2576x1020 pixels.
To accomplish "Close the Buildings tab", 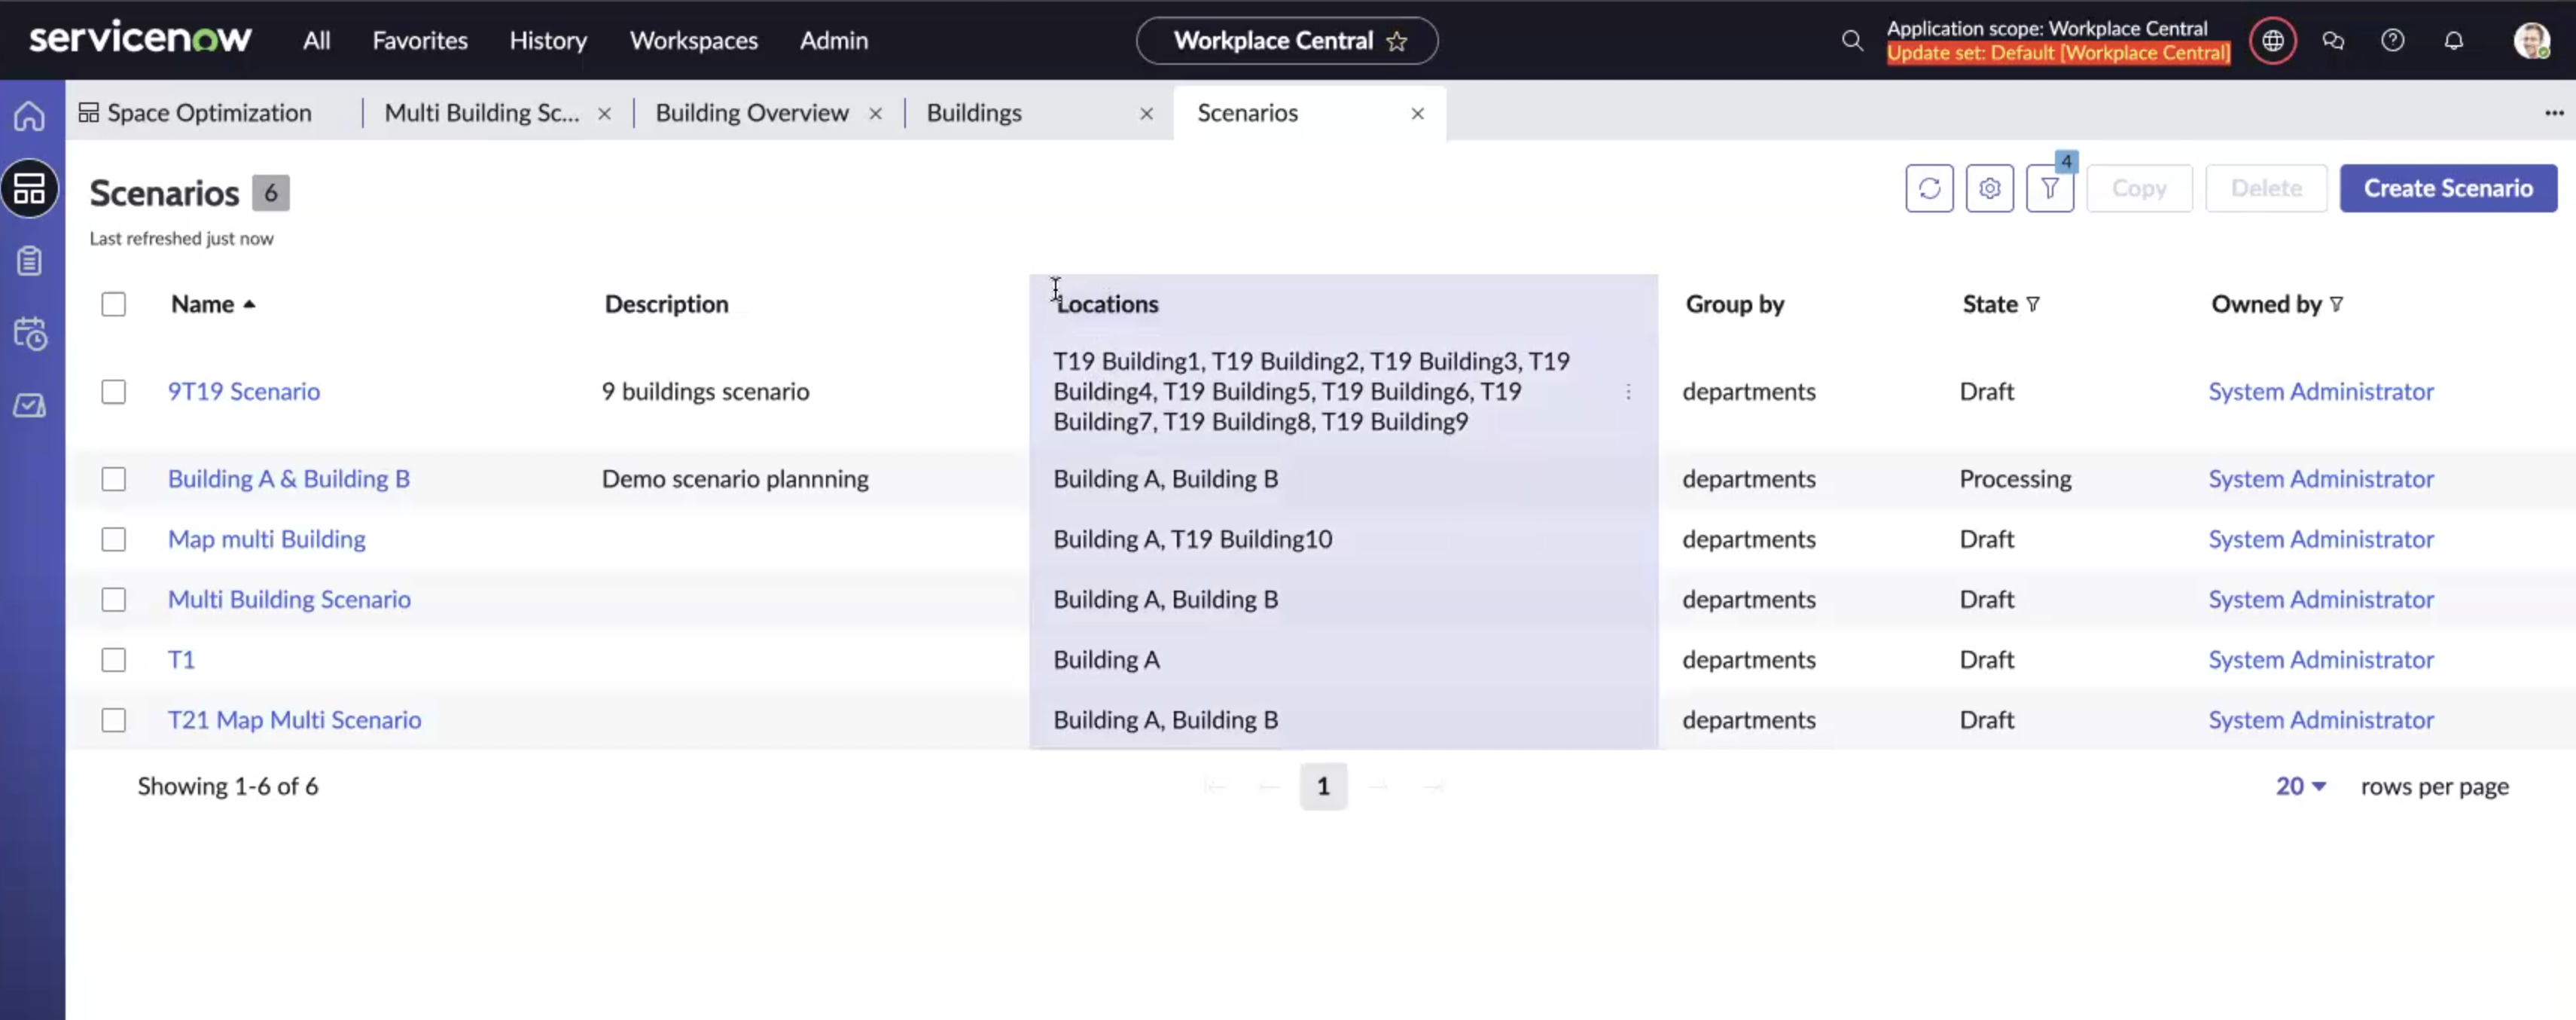I will click(1146, 114).
